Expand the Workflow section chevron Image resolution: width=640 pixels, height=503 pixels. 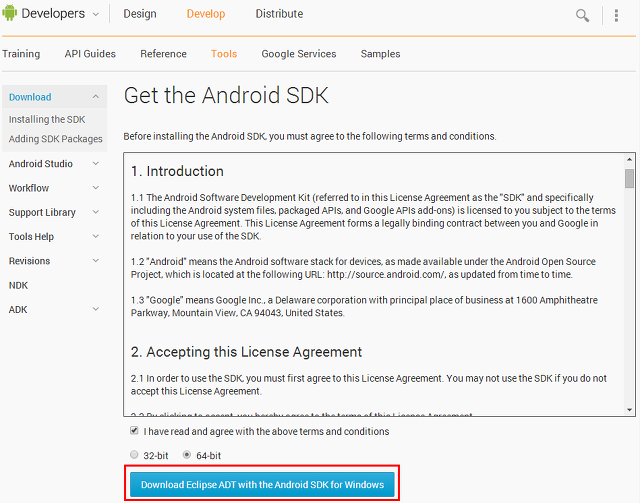coord(96,188)
